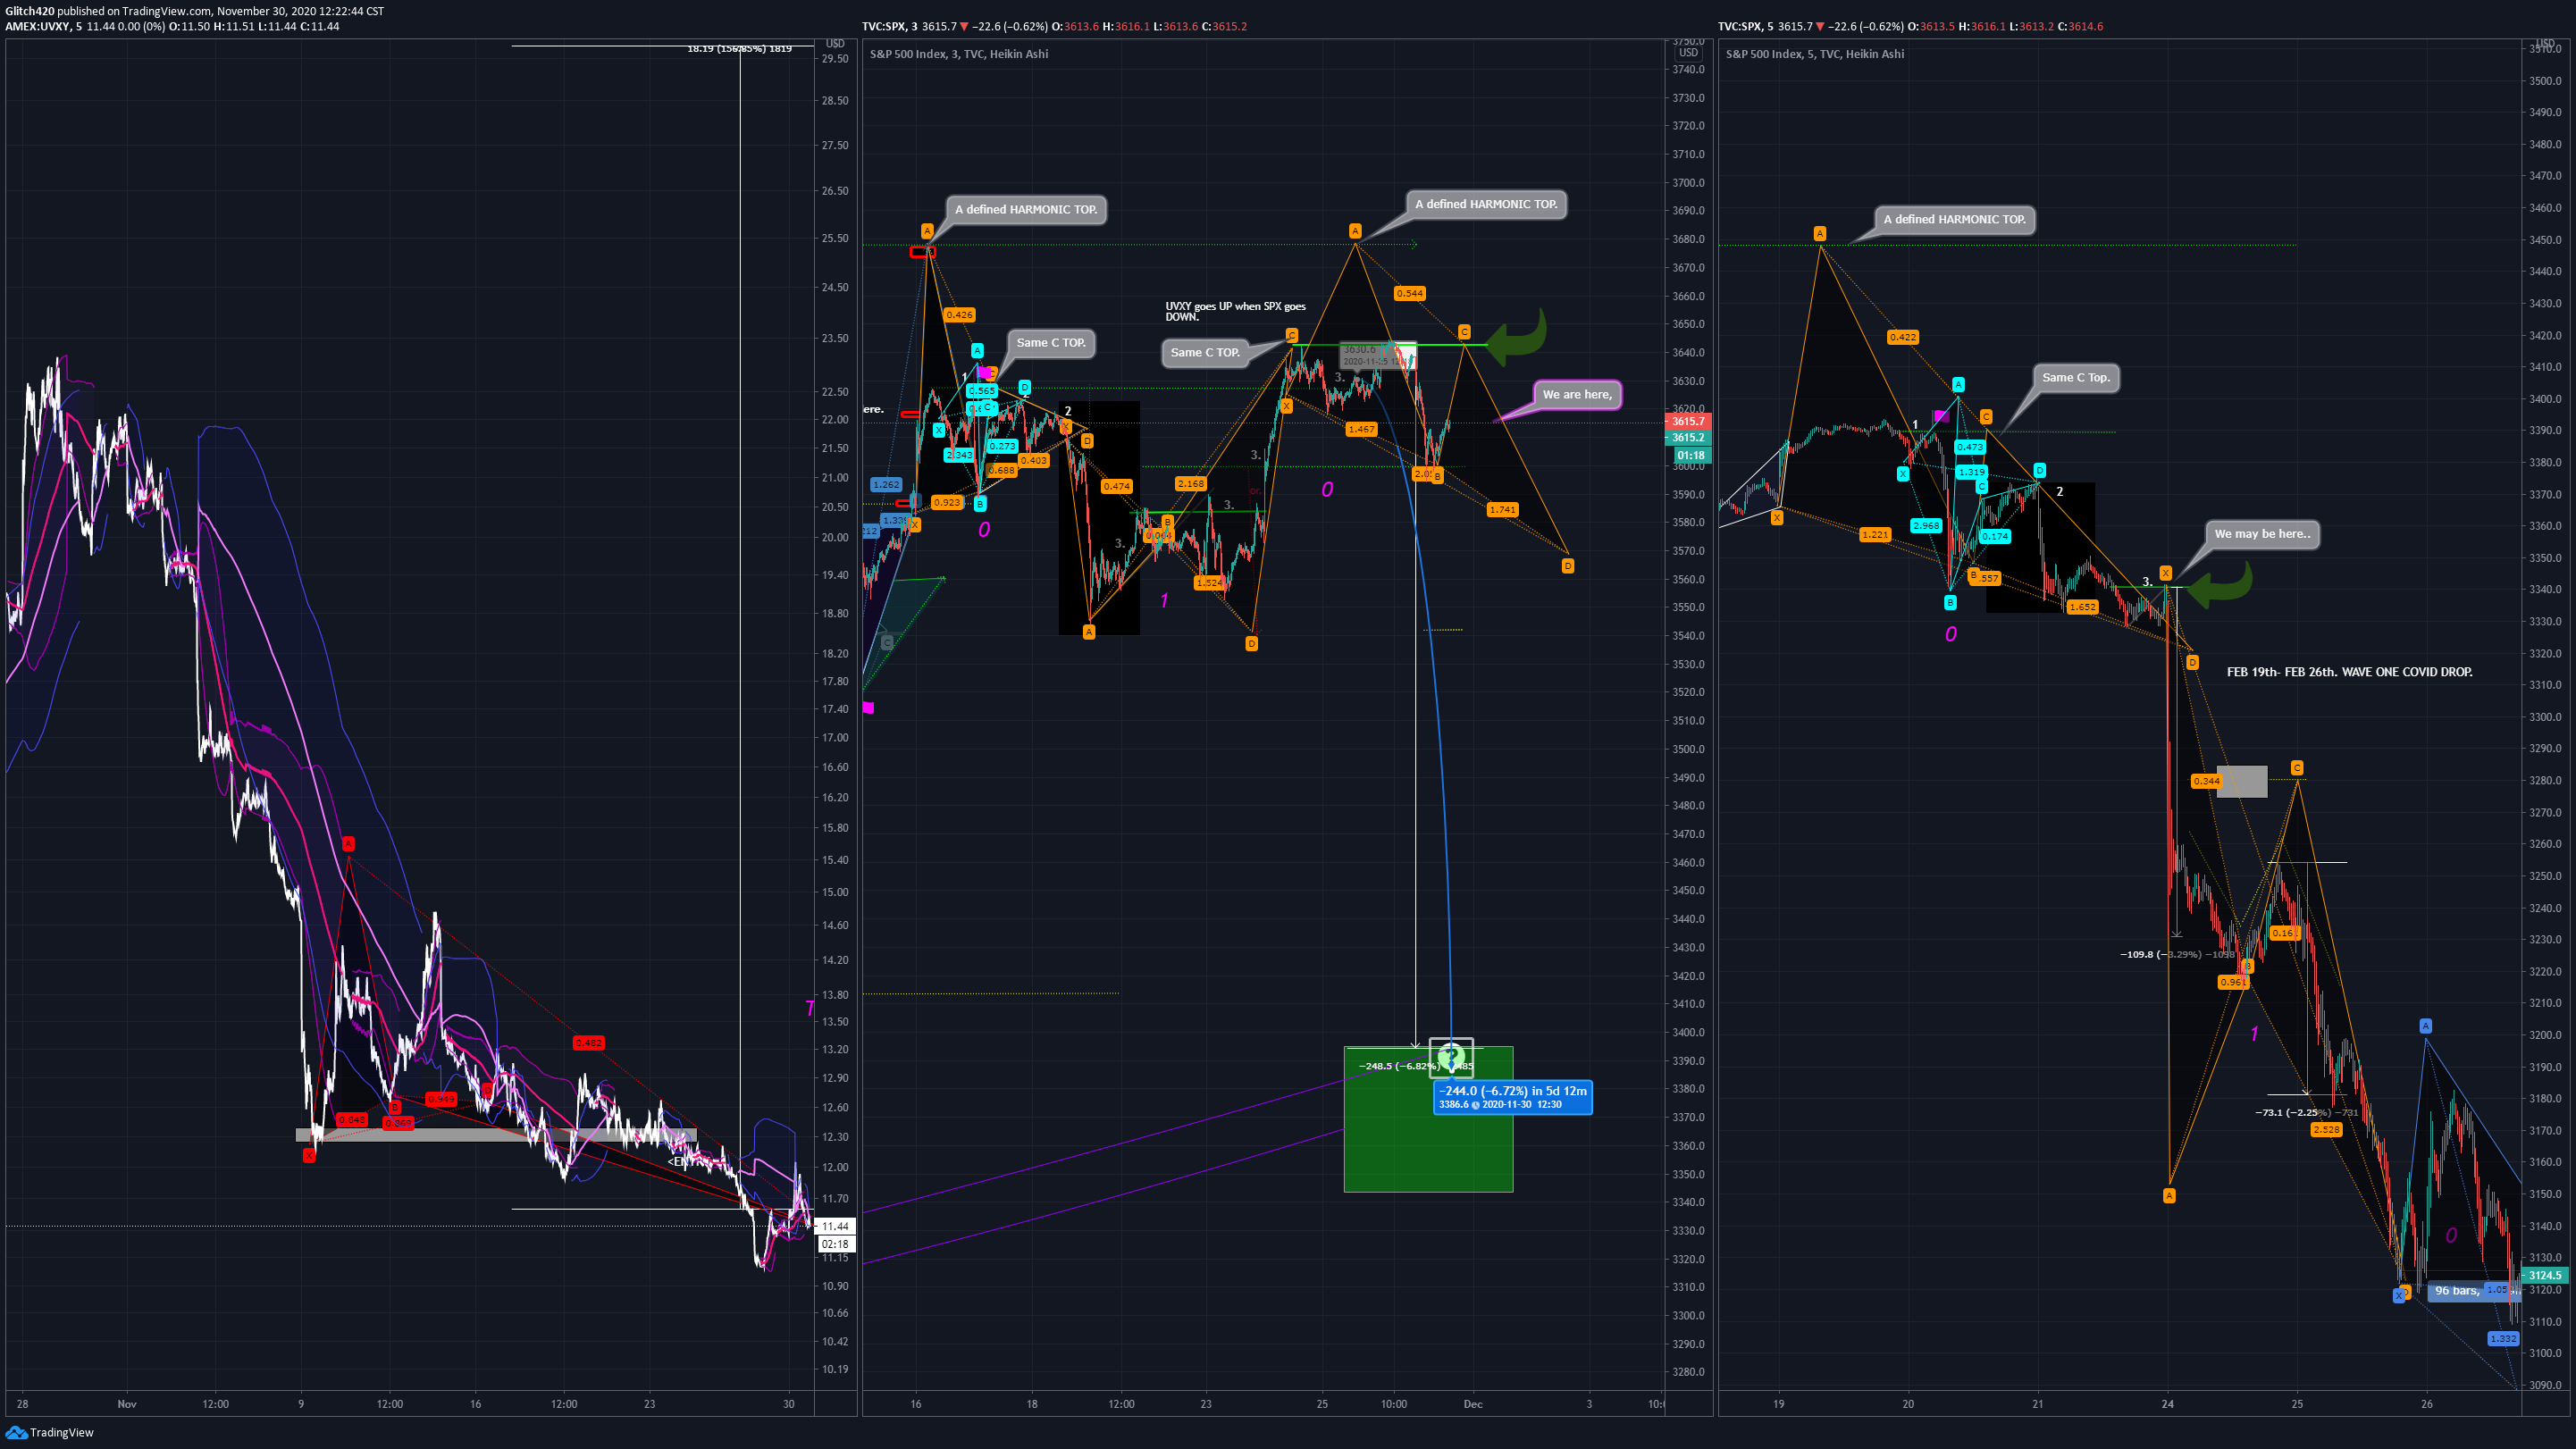Click the blue '-244.0 (-6.72%) in 5d 12m' label
The width and height of the screenshot is (2576, 1449).
(x=1512, y=1097)
